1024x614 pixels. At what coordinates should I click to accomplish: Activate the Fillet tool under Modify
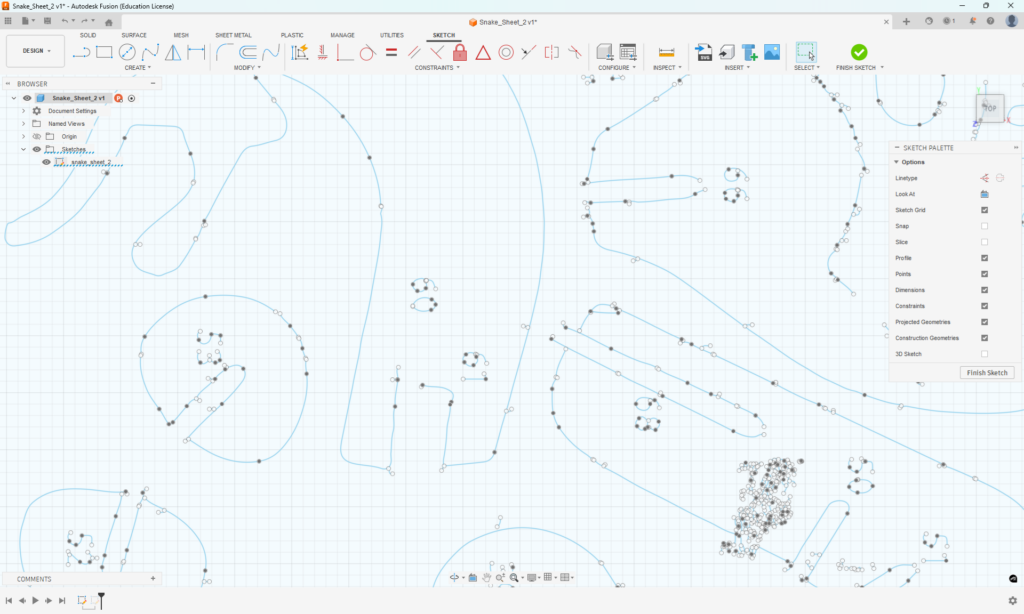(x=221, y=53)
